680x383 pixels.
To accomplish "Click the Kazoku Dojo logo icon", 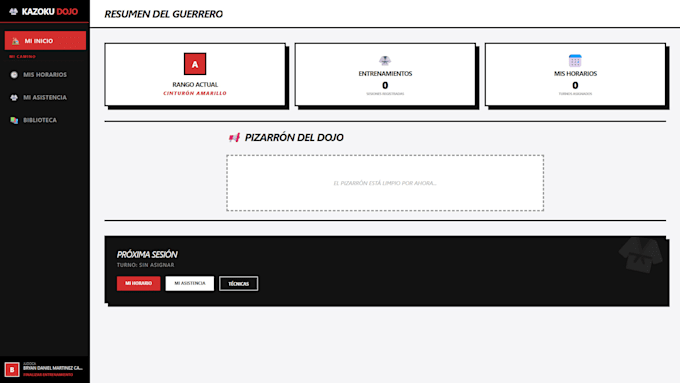I will tap(13, 11).
